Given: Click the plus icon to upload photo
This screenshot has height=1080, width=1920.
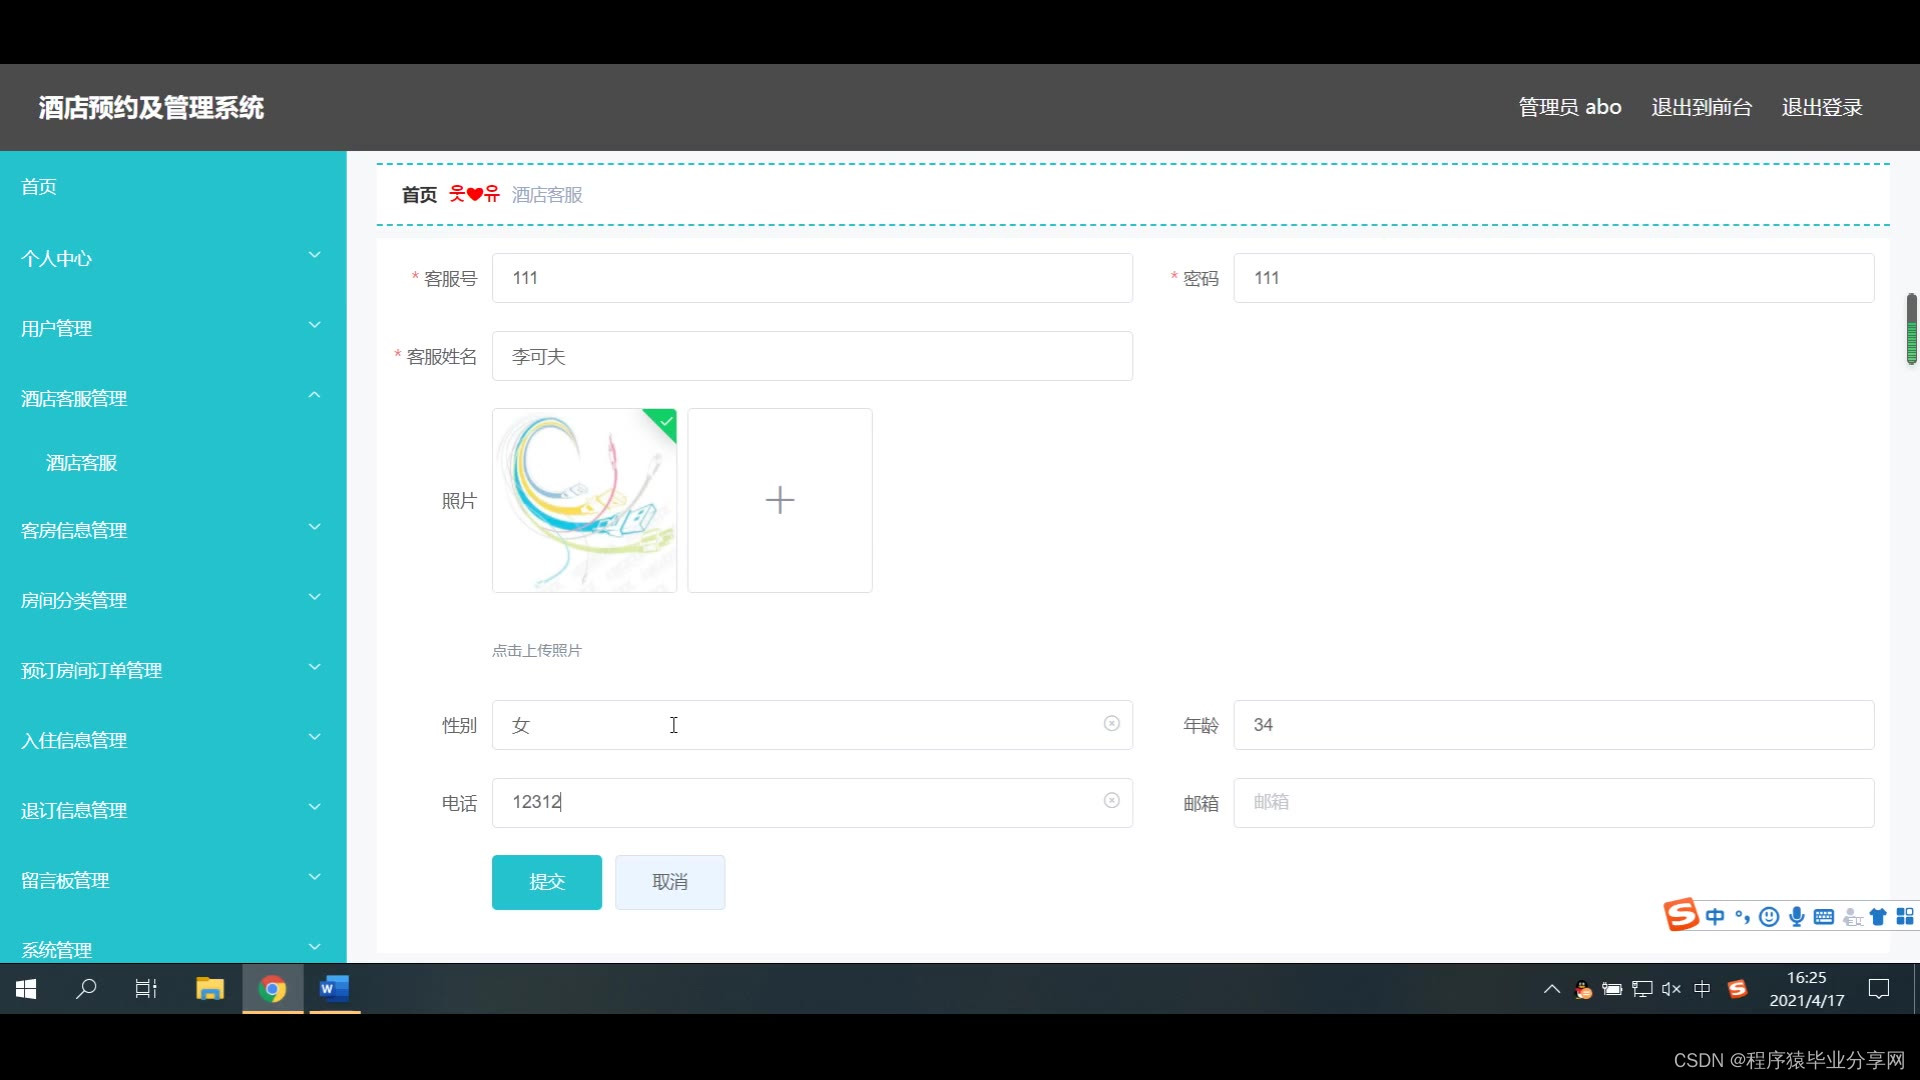Looking at the screenshot, I should tap(779, 500).
